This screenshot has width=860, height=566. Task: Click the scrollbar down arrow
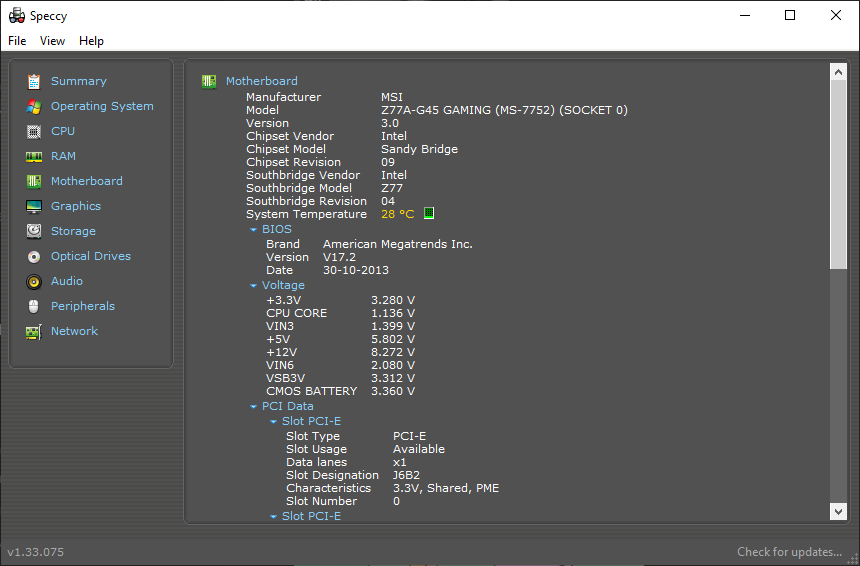pos(838,512)
